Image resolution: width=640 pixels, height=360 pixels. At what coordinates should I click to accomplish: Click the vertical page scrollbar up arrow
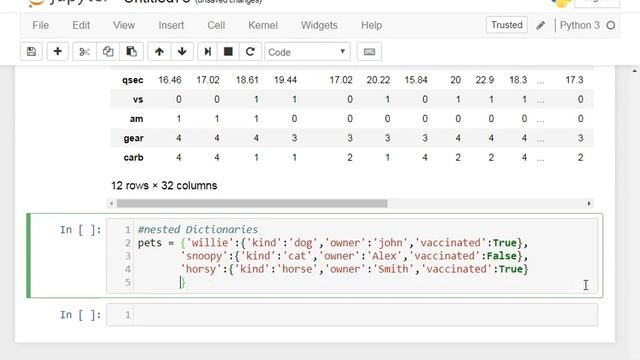(634, 71)
